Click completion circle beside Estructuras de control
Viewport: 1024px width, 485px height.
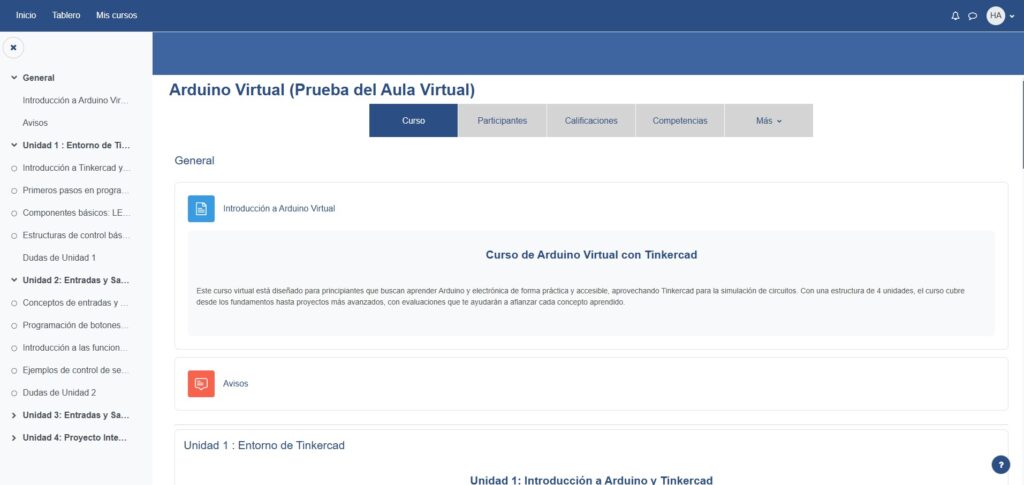[x=14, y=236]
